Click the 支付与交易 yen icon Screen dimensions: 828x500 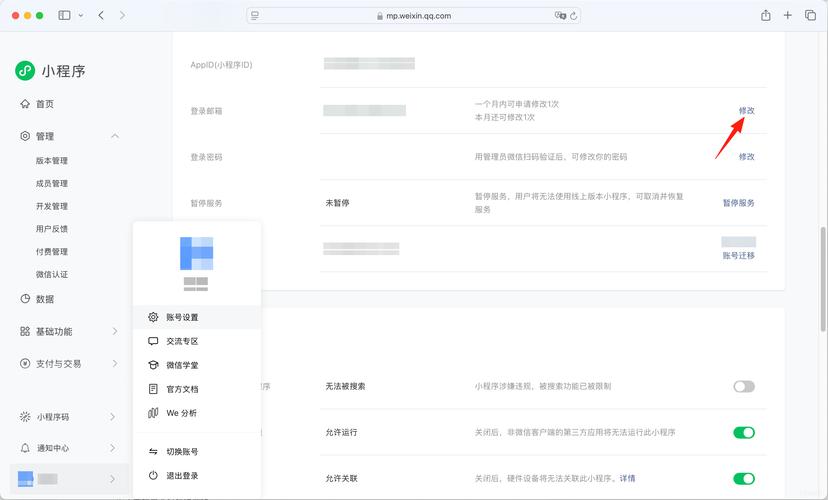click(x=25, y=363)
